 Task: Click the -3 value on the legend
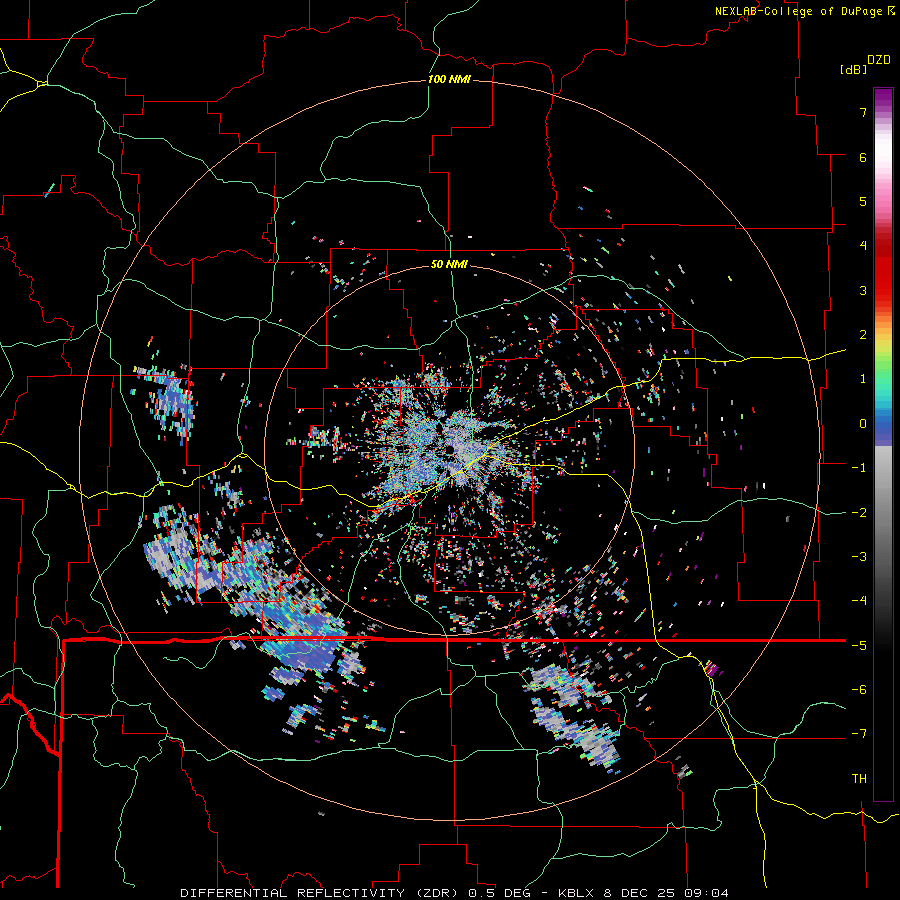click(x=859, y=557)
